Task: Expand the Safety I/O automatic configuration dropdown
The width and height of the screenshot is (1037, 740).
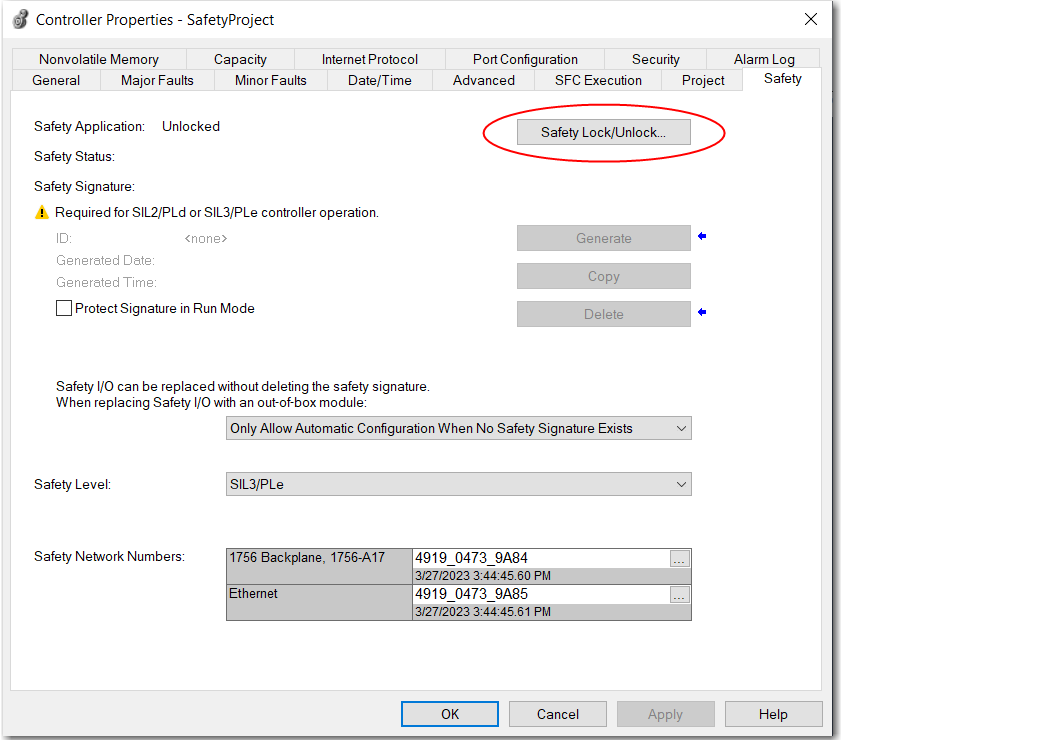Action: [x=459, y=428]
